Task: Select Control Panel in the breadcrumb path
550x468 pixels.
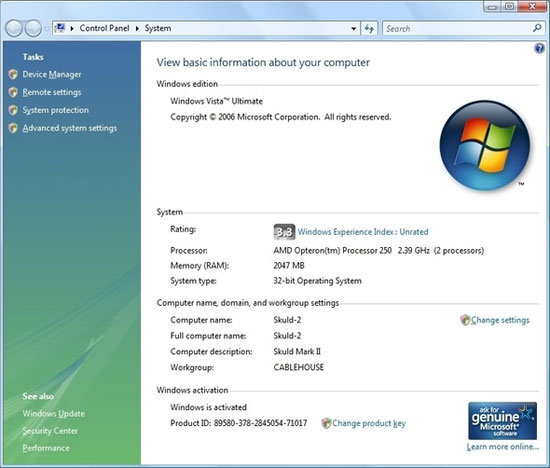Action: [x=104, y=28]
